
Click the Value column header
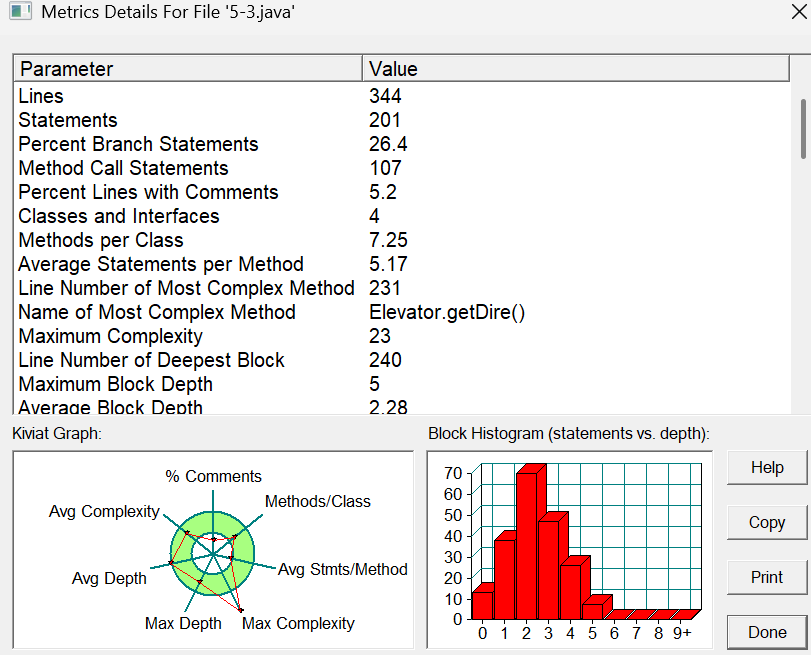[x=576, y=69]
